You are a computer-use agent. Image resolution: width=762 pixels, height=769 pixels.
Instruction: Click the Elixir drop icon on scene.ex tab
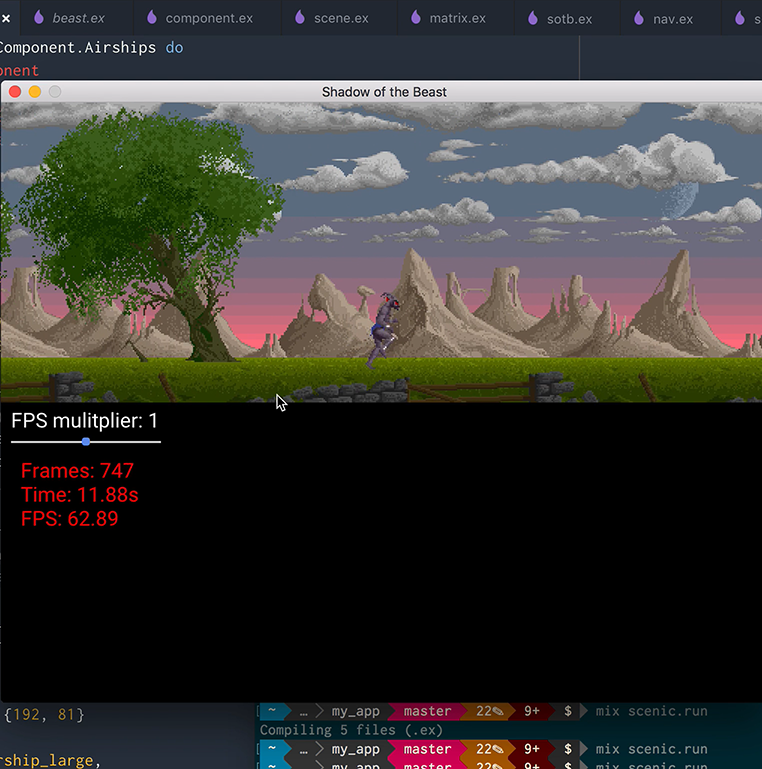[x=300, y=18]
